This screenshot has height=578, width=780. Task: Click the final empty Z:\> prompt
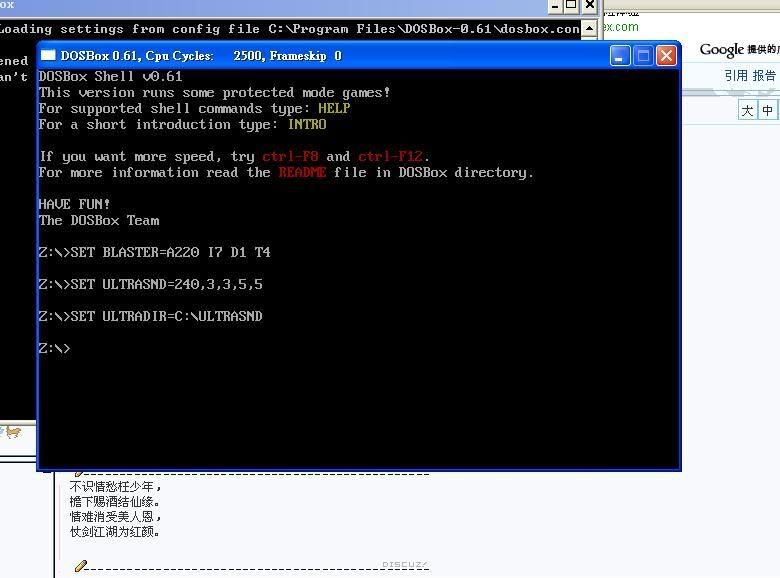[x=55, y=348]
